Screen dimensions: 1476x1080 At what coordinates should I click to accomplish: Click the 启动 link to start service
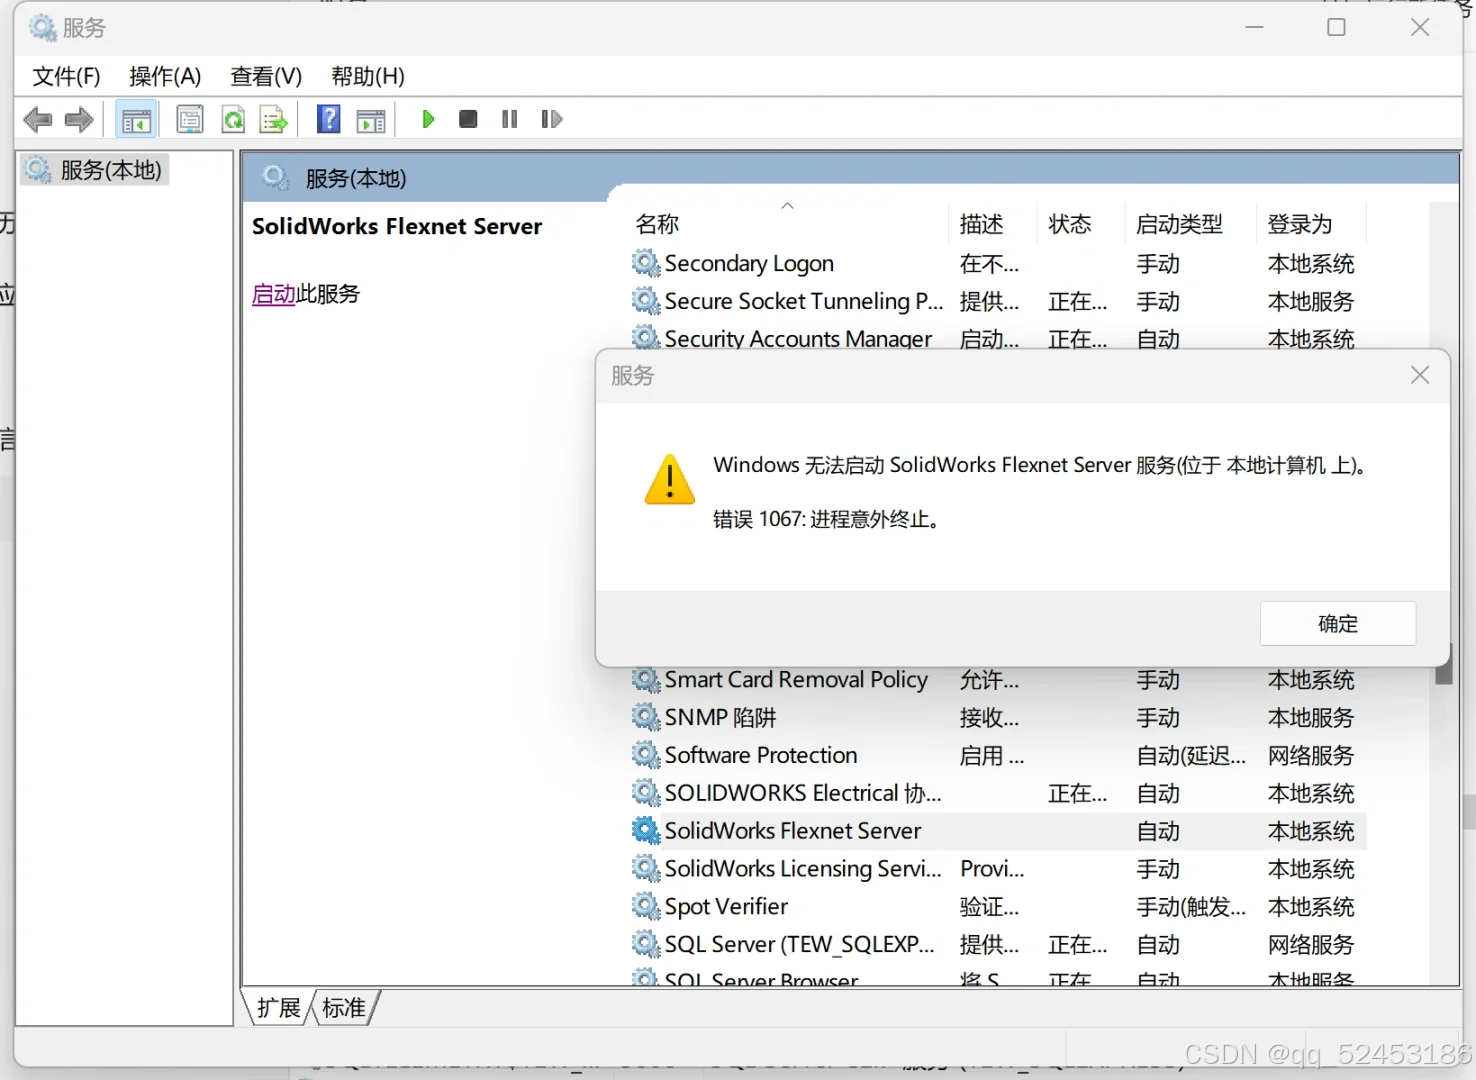[x=273, y=294]
